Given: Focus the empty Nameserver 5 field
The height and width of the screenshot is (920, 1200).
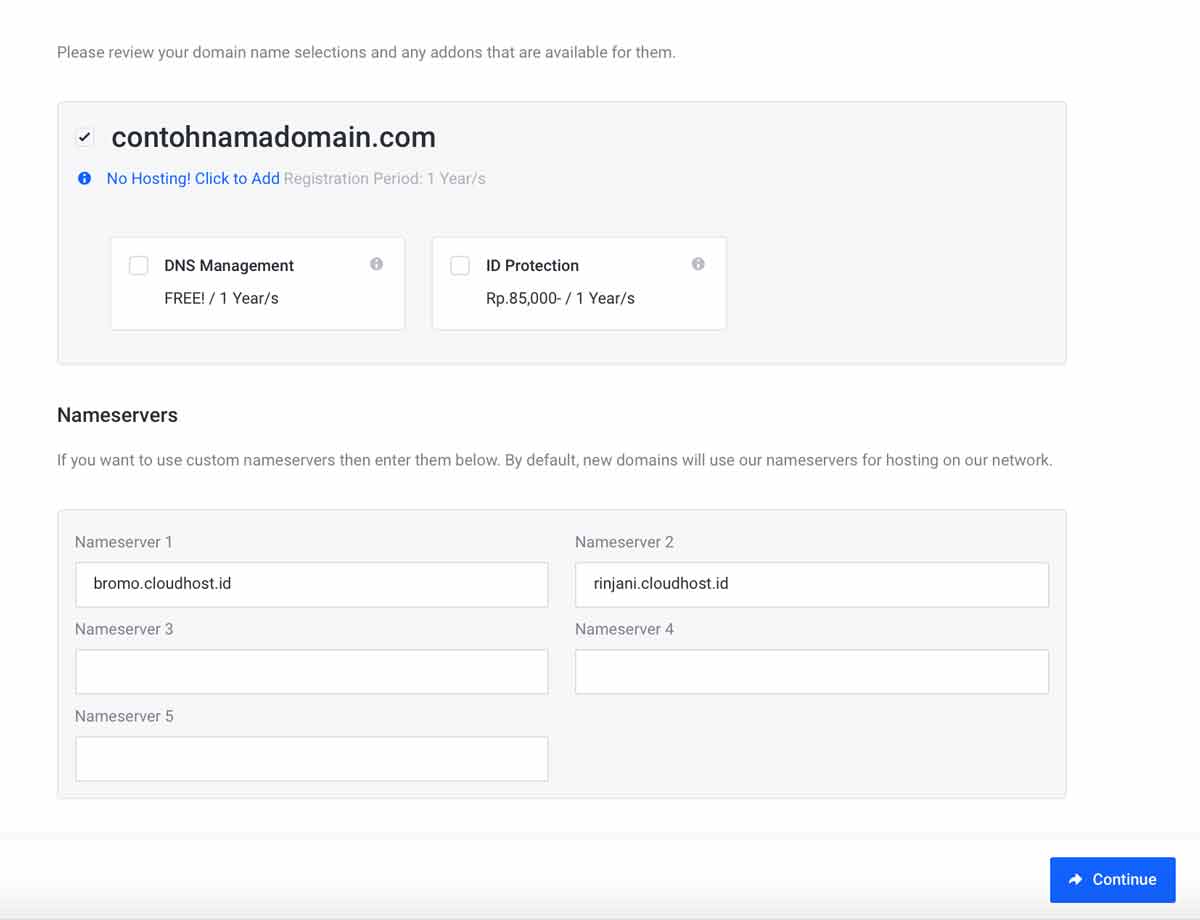Looking at the screenshot, I should tap(312, 758).
